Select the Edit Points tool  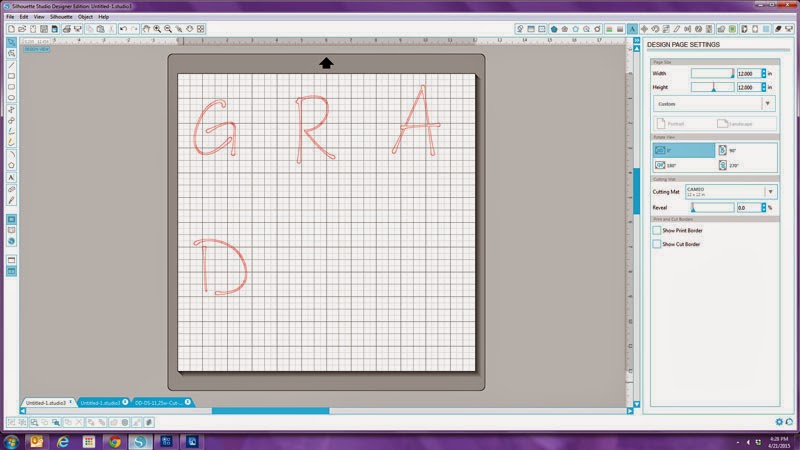coord(11,53)
